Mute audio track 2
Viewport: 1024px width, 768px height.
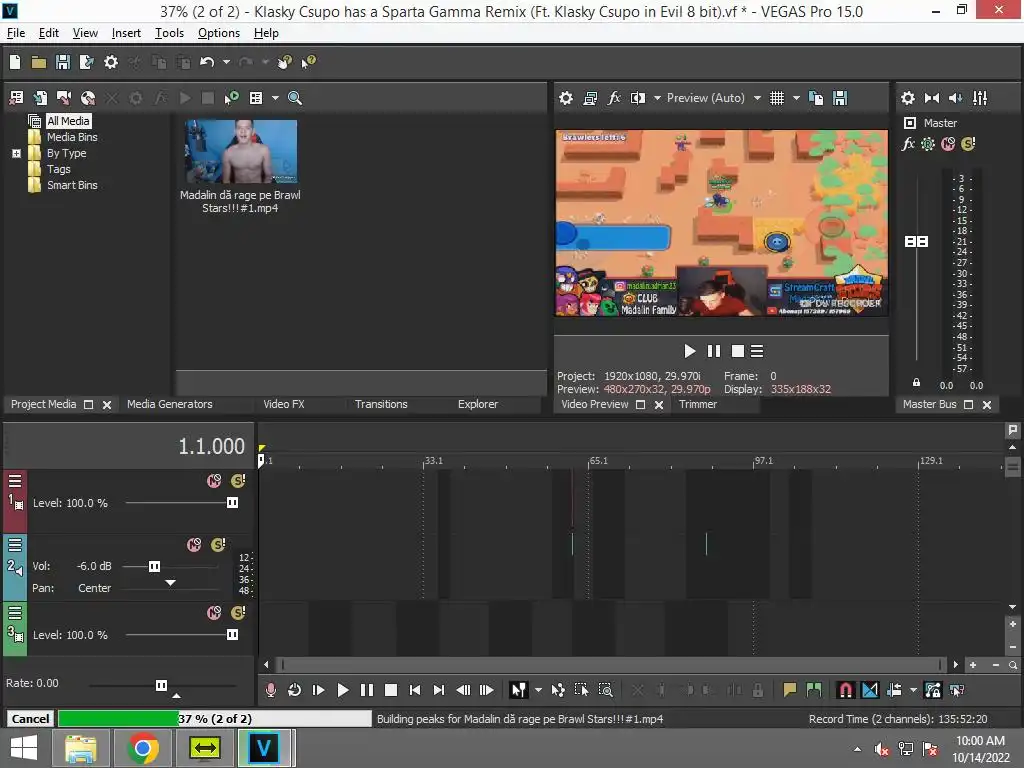coord(194,545)
